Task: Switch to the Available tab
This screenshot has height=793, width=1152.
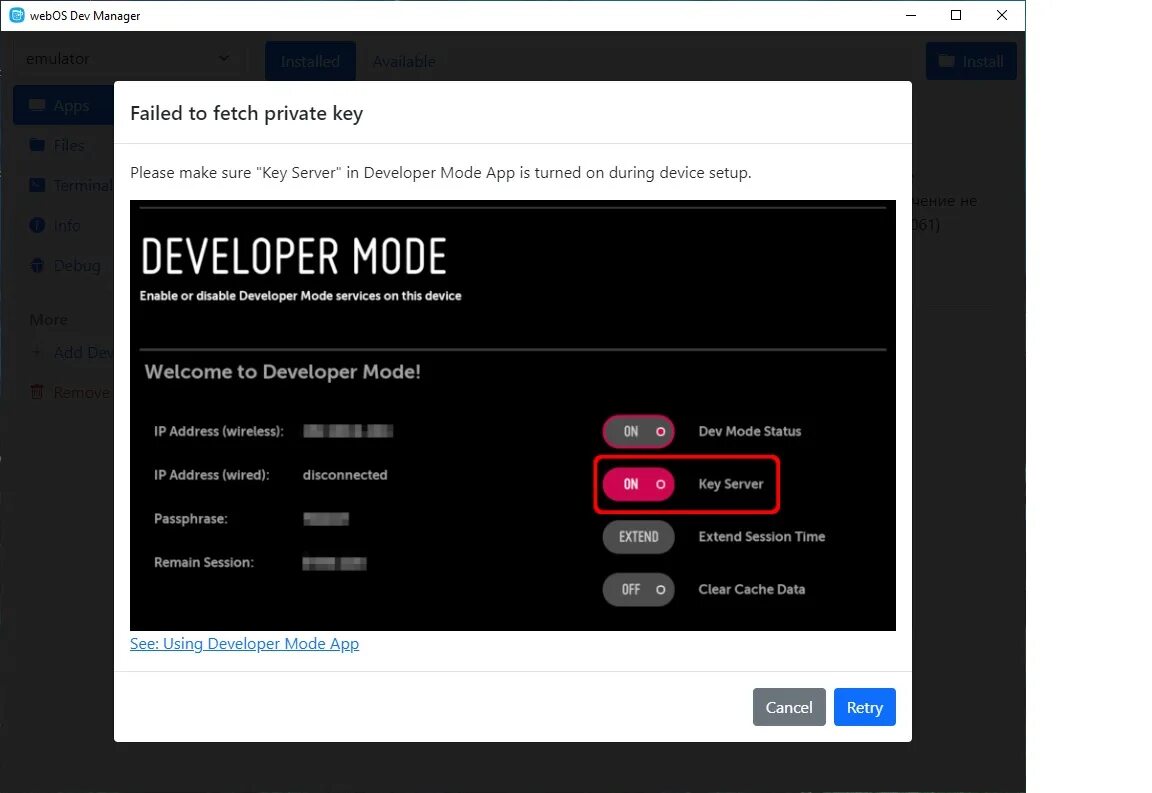Action: pyautogui.click(x=403, y=61)
